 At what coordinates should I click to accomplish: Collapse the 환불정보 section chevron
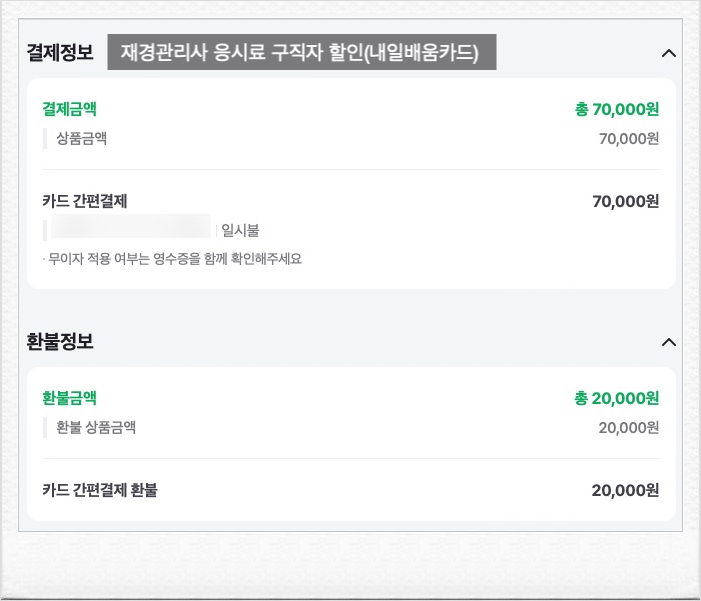(x=669, y=342)
